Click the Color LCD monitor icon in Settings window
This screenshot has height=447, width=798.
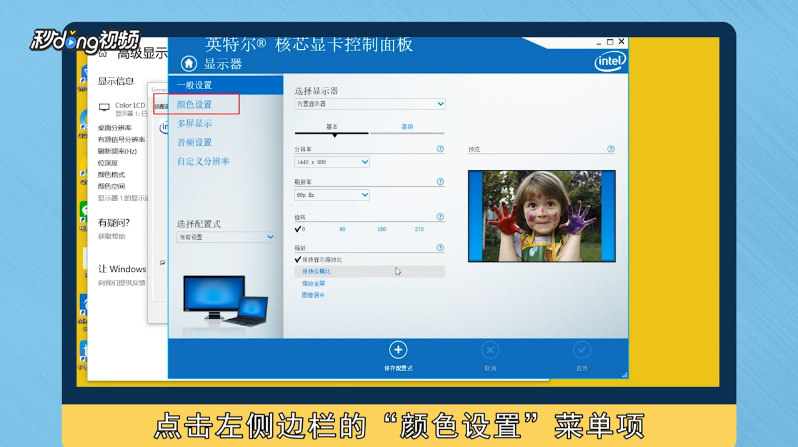(x=104, y=107)
